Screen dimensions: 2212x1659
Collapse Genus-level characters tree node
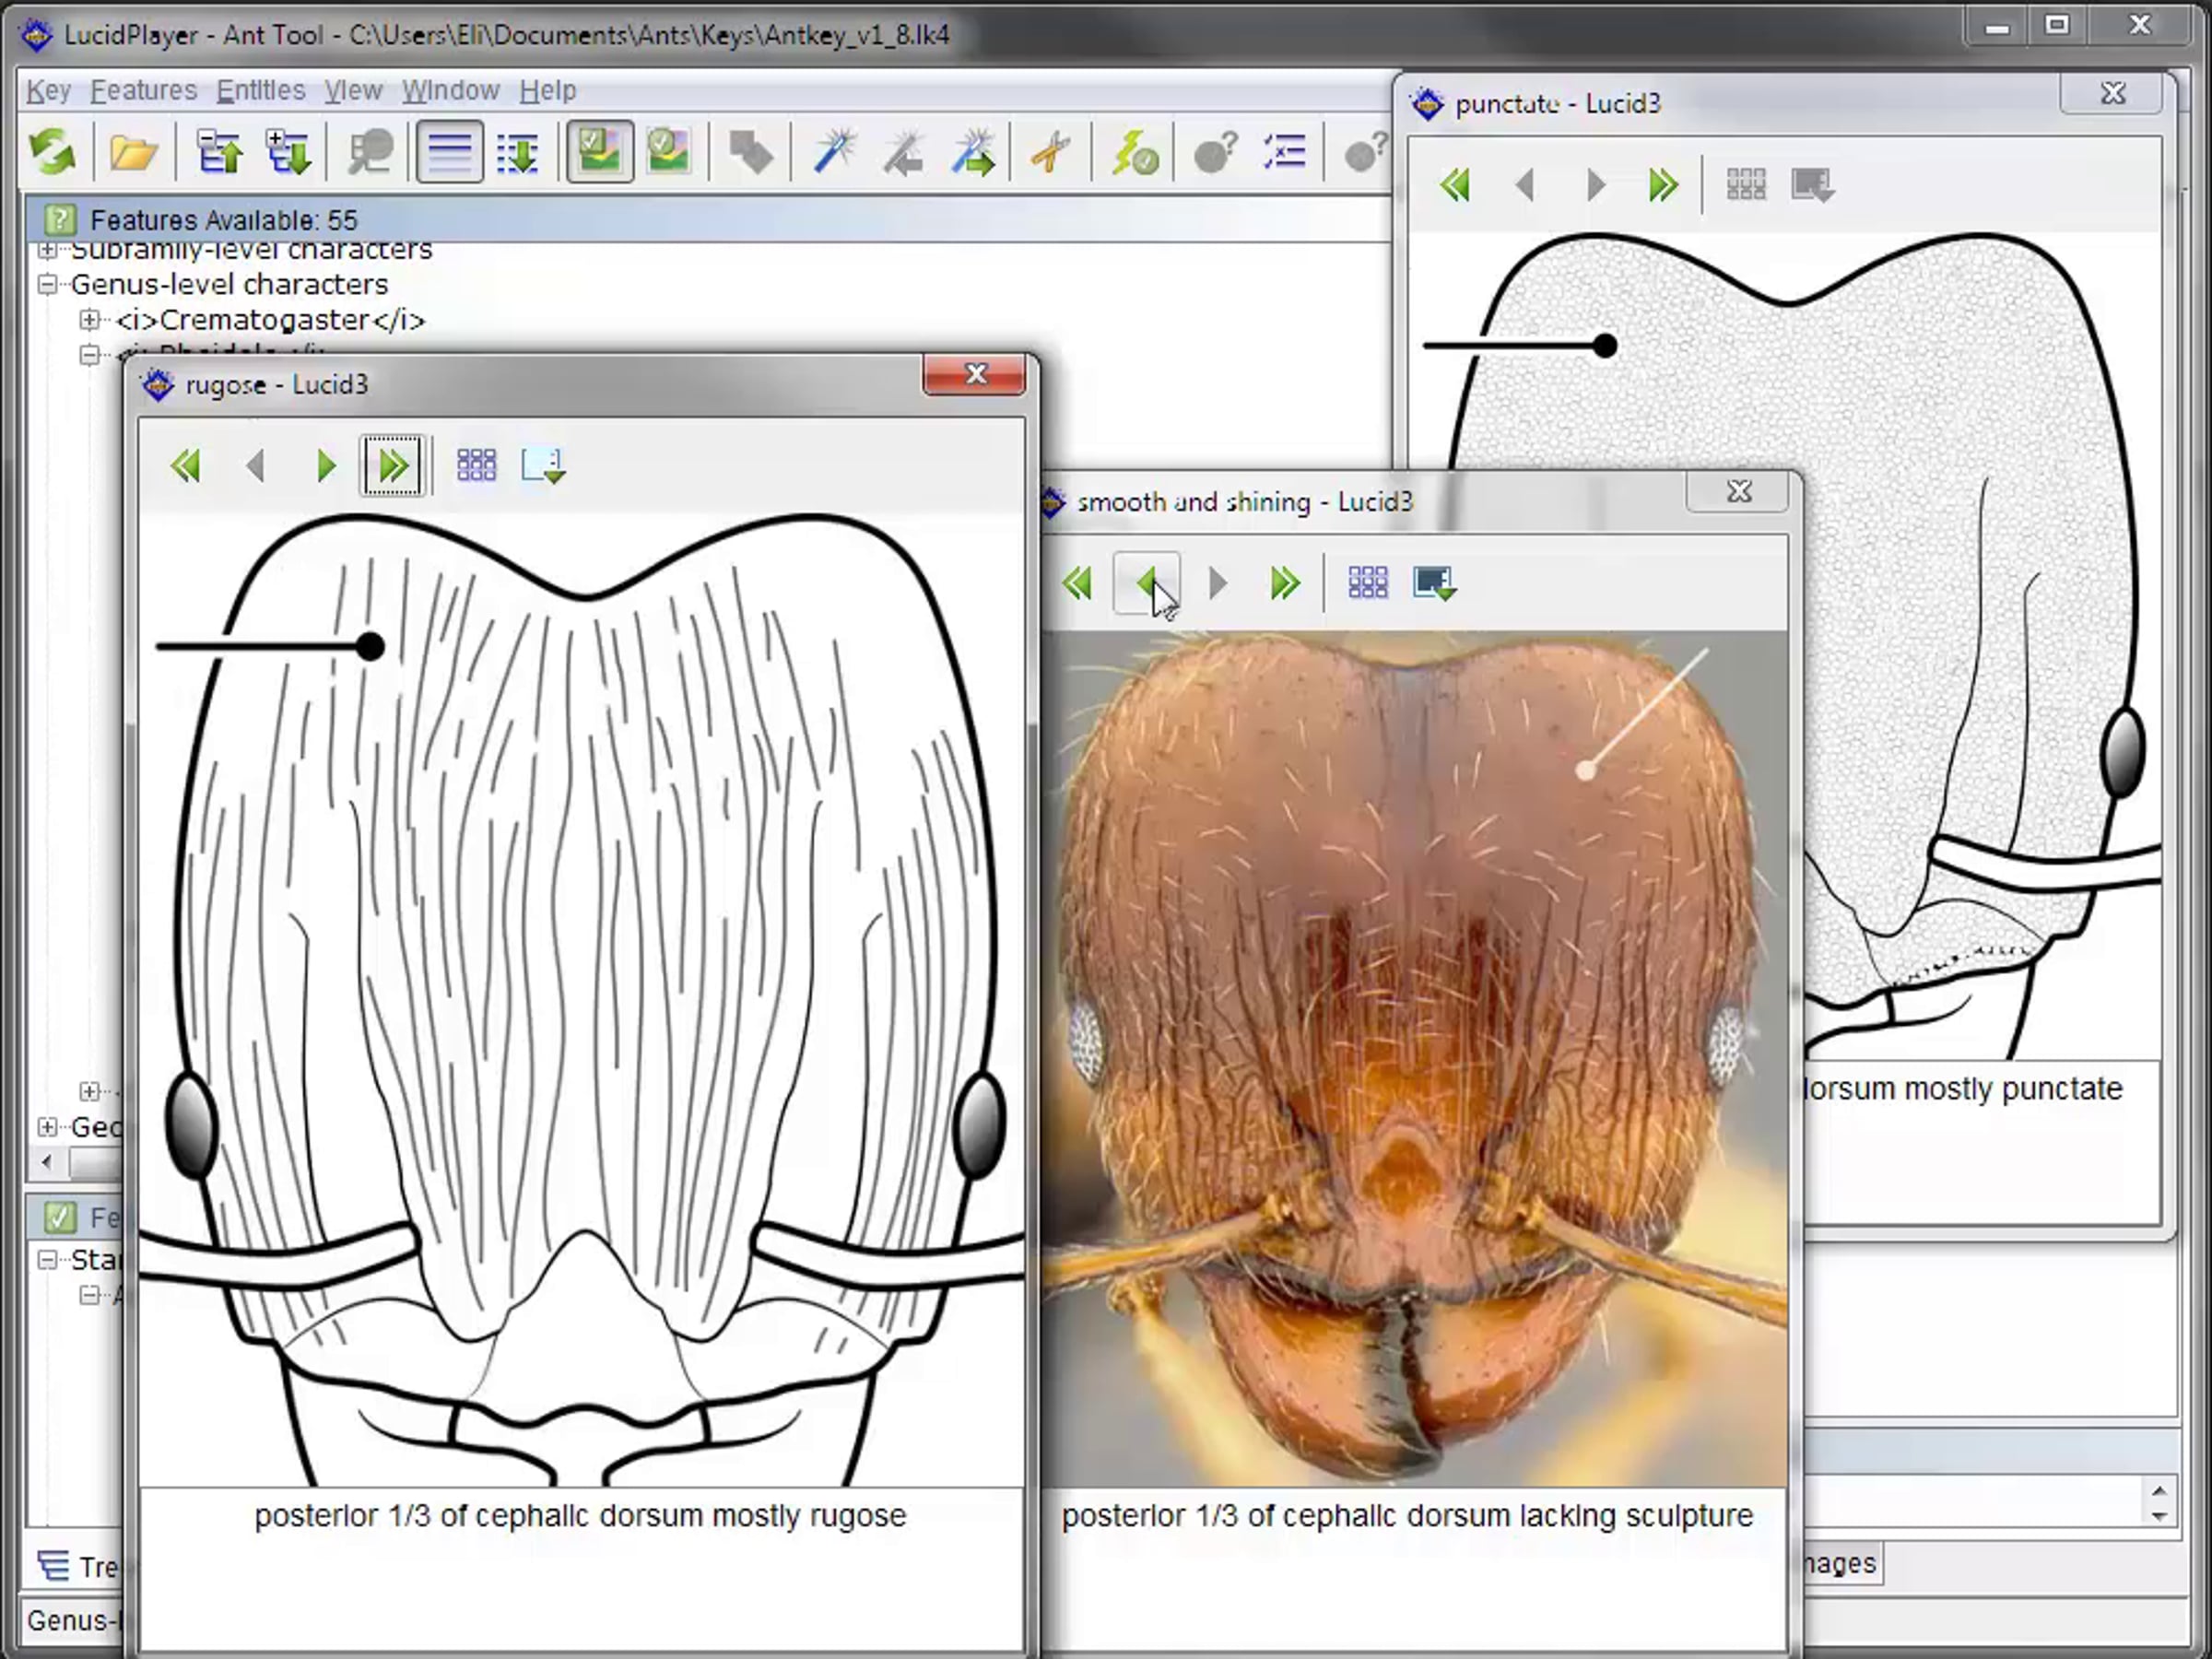[x=47, y=285]
